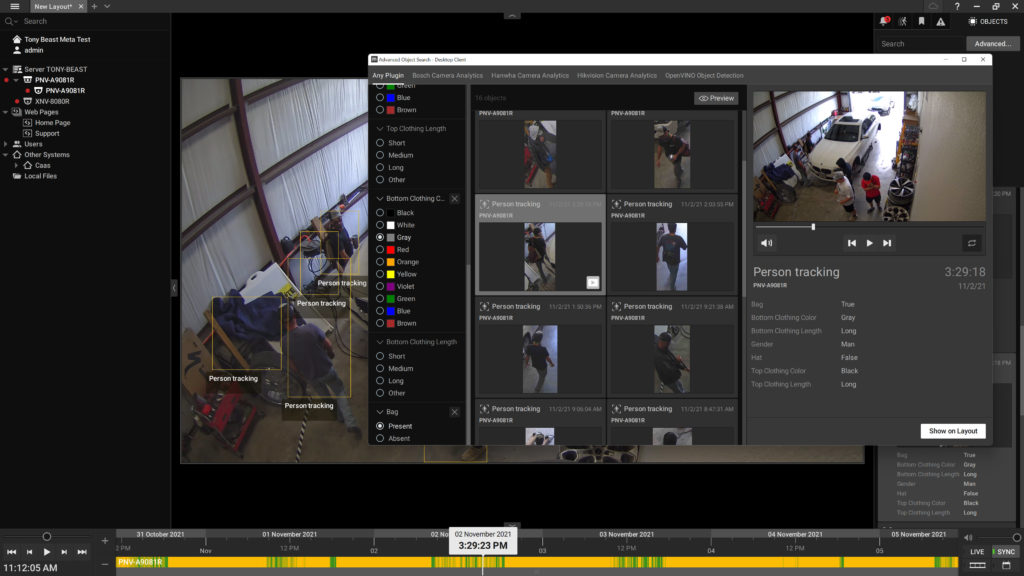The image size is (1024, 576).
Task: Switch to OpenVINO Object Detection tab
Action: click(x=704, y=76)
